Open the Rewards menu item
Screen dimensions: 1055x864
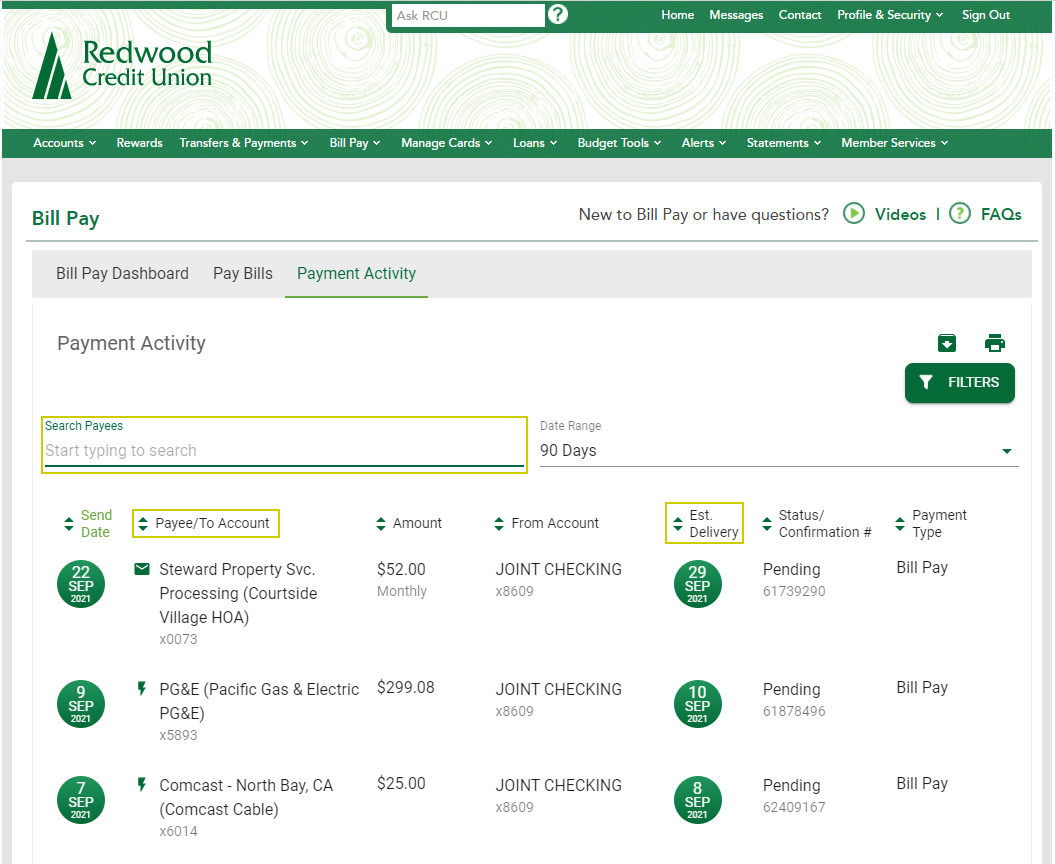(x=139, y=143)
